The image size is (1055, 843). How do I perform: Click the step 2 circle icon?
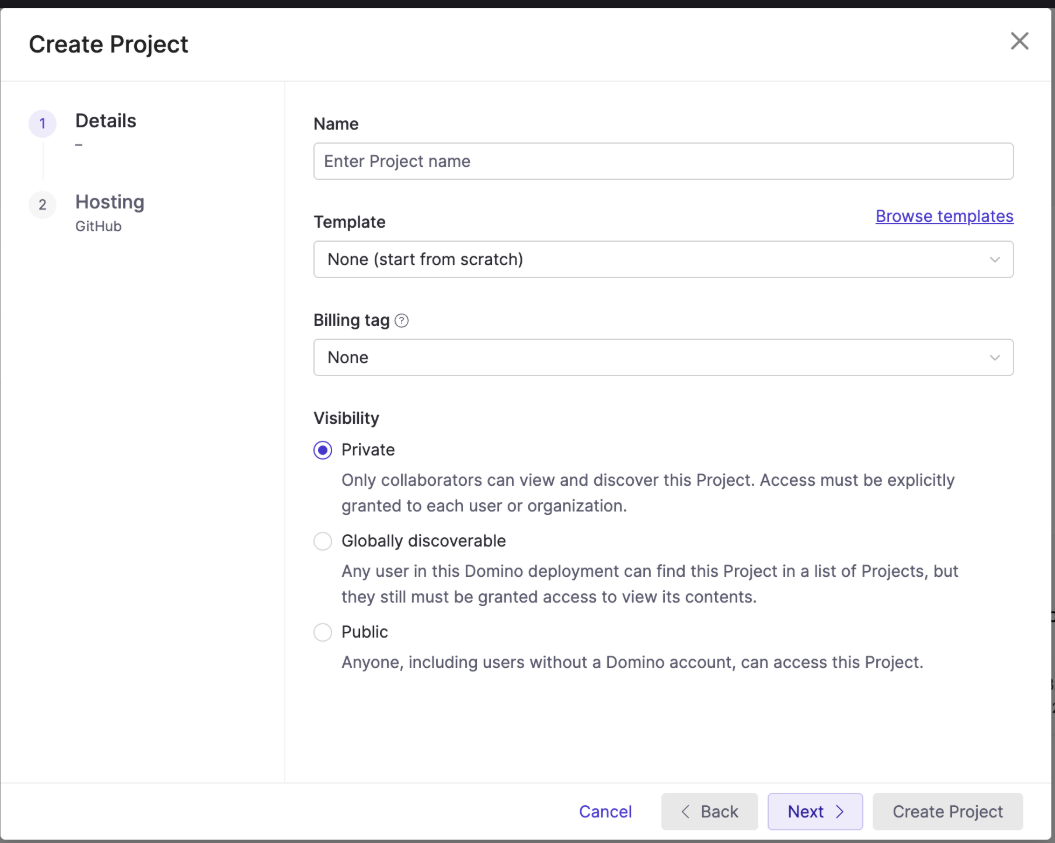click(x=42, y=205)
